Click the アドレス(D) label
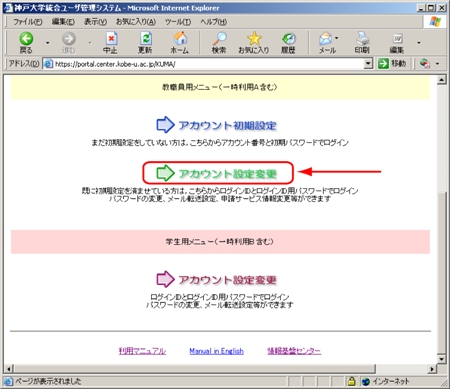450x389 pixels. 24,63
